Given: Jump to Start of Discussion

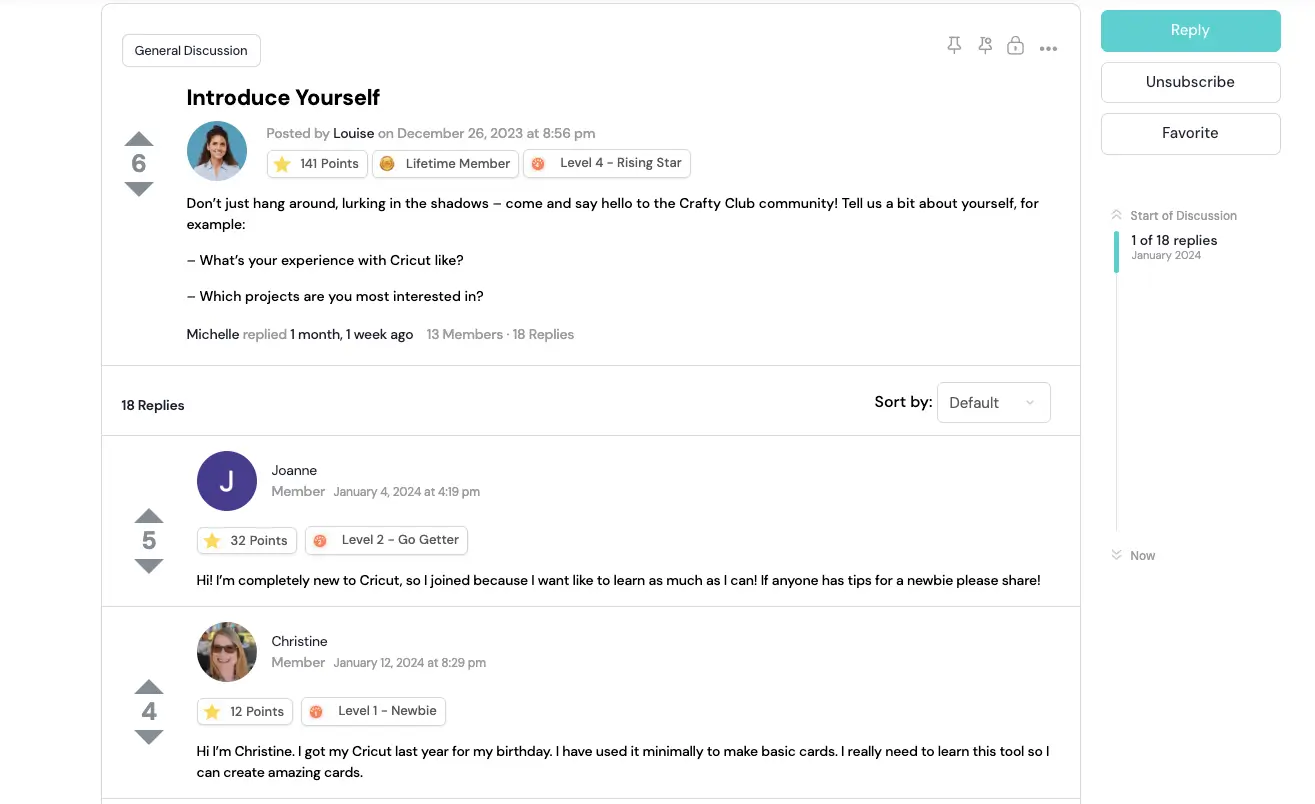Looking at the screenshot, I should click(x=1182, y=215).
